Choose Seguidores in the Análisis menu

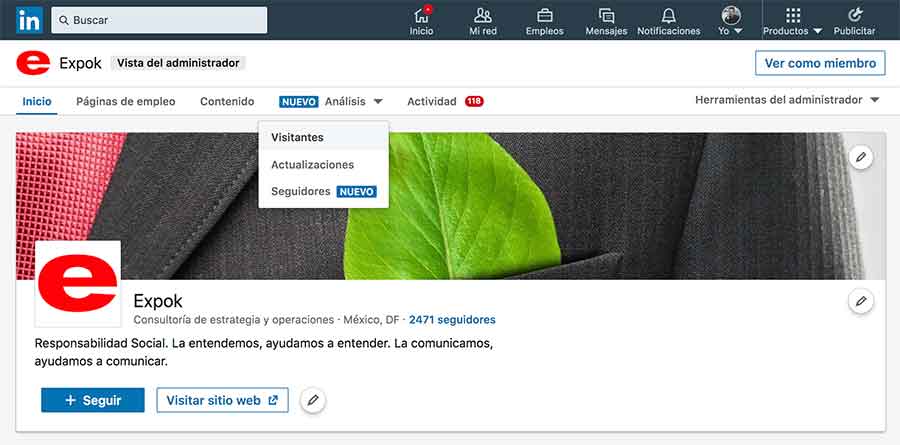click(x=301, y=191)
